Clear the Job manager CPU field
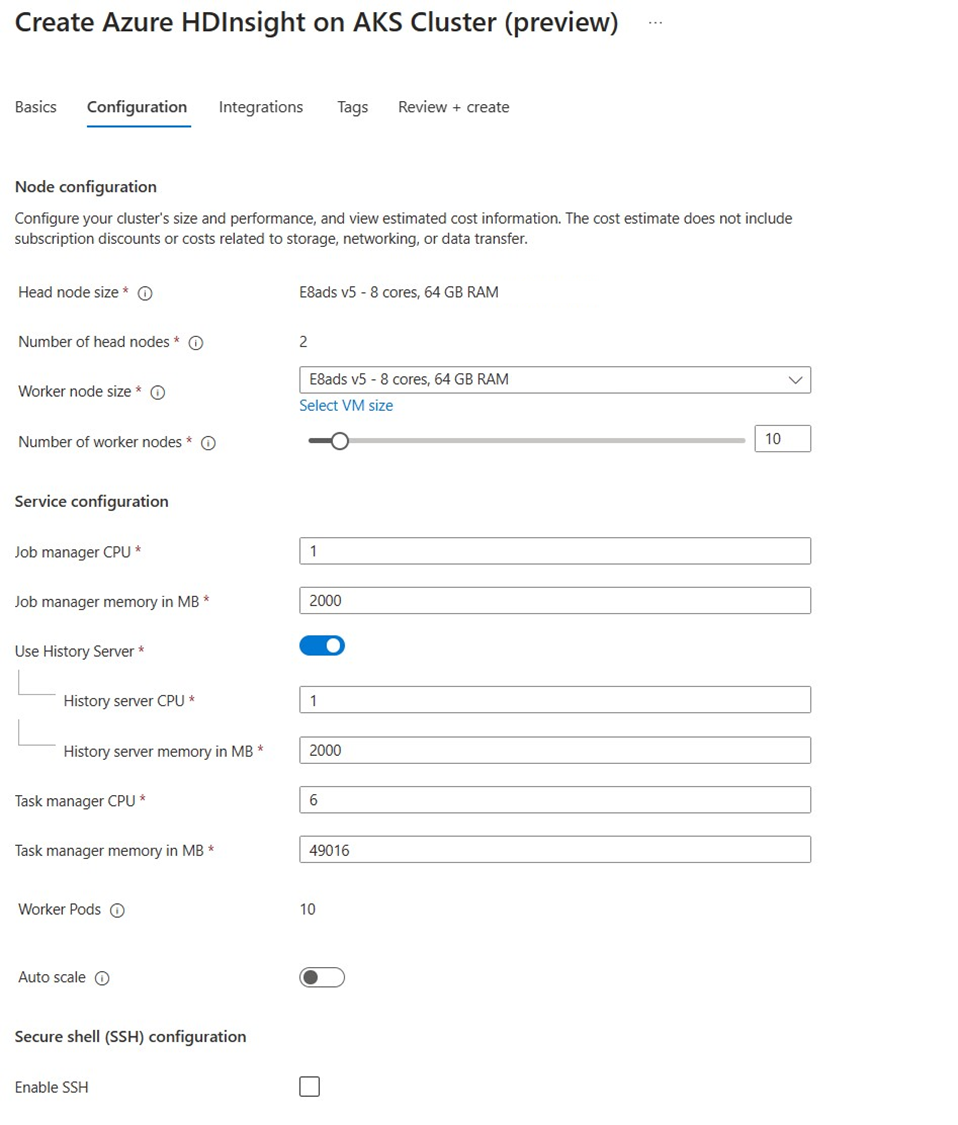The height and width of the screenshot is (1125, 958). pyautogui.click(x=554, y=550)
